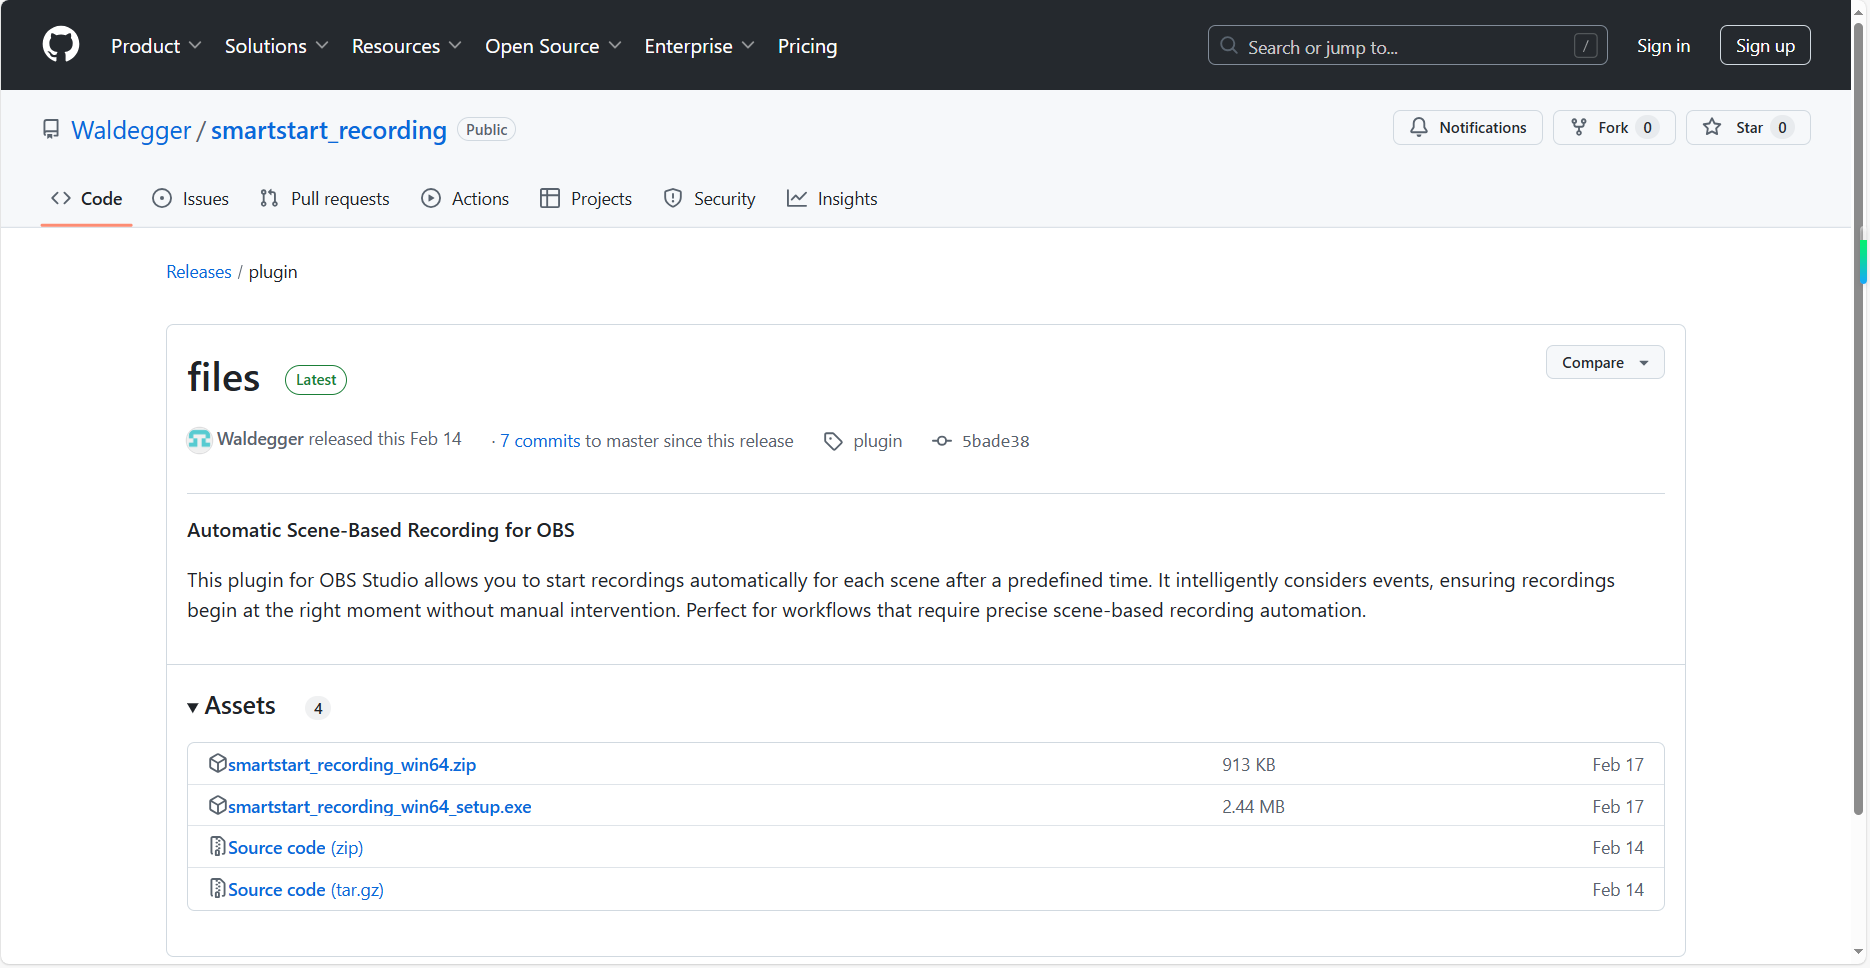Click the Sign up button
1870x968 pixels.
tap(1765, 45)
